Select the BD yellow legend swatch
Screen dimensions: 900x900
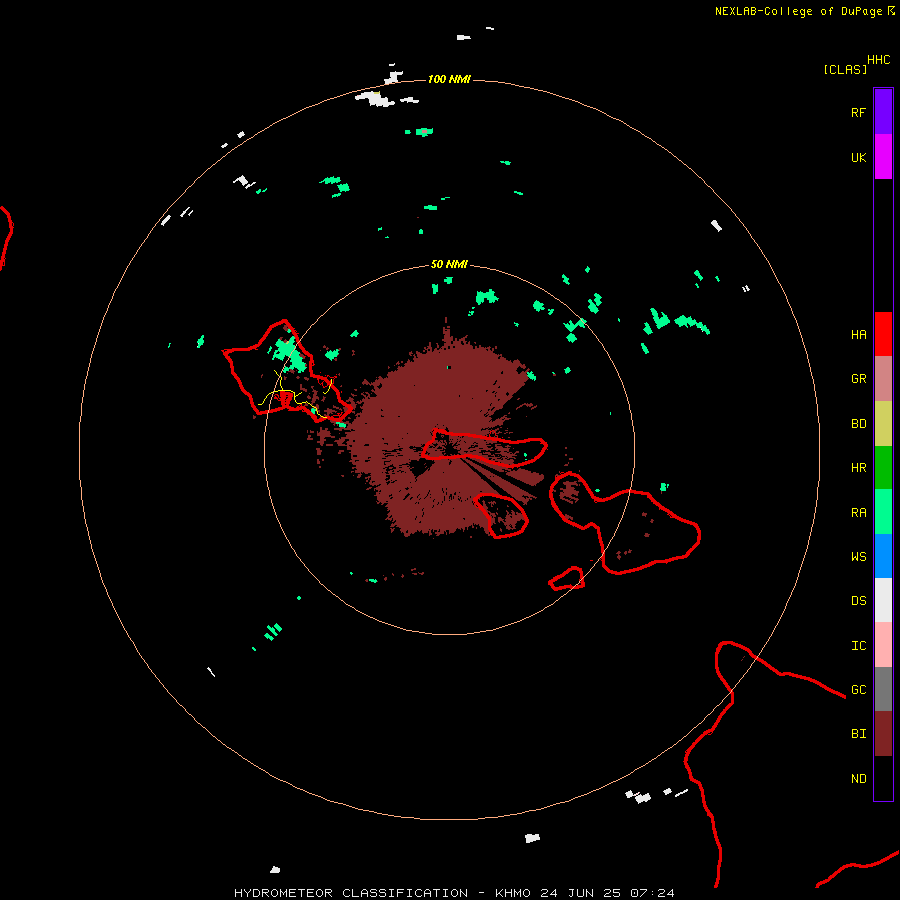point(883,424)
